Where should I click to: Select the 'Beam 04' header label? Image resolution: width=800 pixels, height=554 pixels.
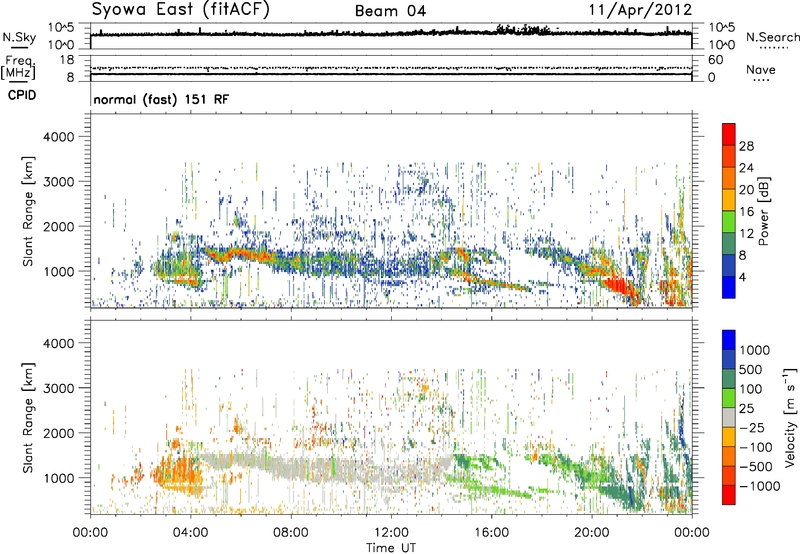click(390, 11)
